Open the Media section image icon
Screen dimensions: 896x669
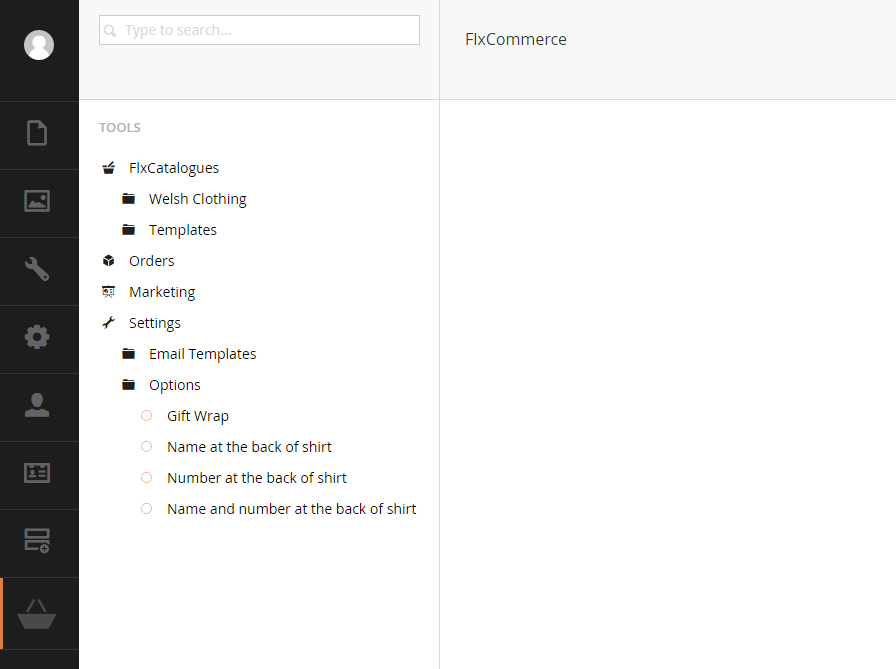click(37, 201)
